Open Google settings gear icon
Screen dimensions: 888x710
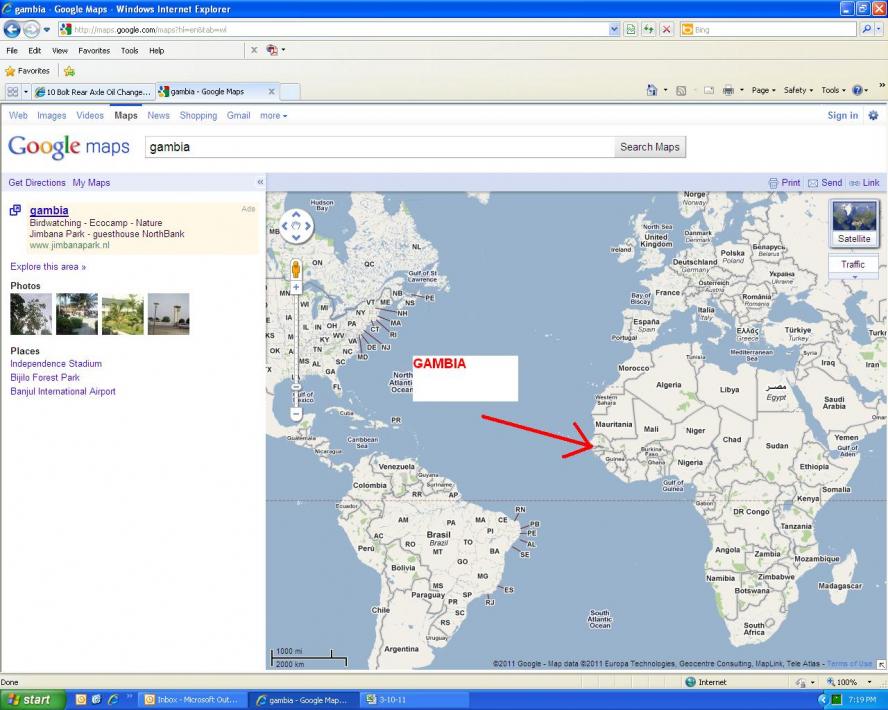click(x=873, y=116)
